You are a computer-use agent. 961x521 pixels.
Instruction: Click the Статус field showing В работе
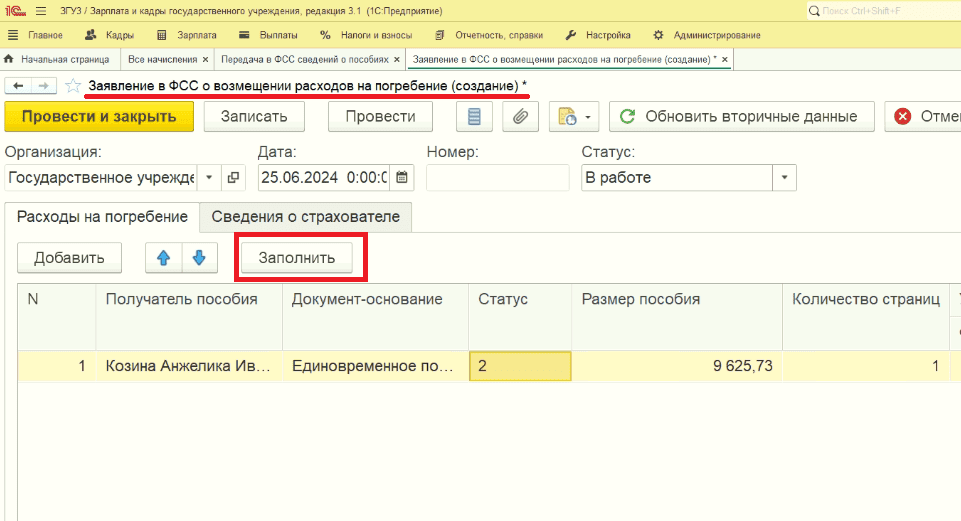click(677, 178)
